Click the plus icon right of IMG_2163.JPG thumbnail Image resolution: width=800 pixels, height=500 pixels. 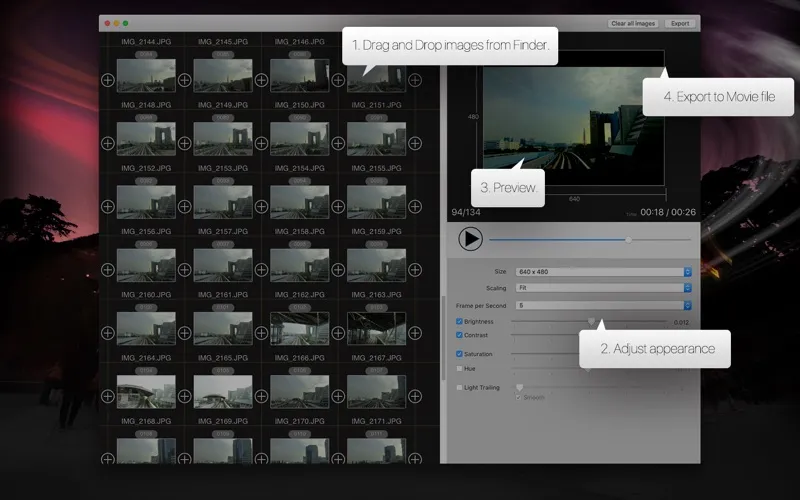click(415, 333)
